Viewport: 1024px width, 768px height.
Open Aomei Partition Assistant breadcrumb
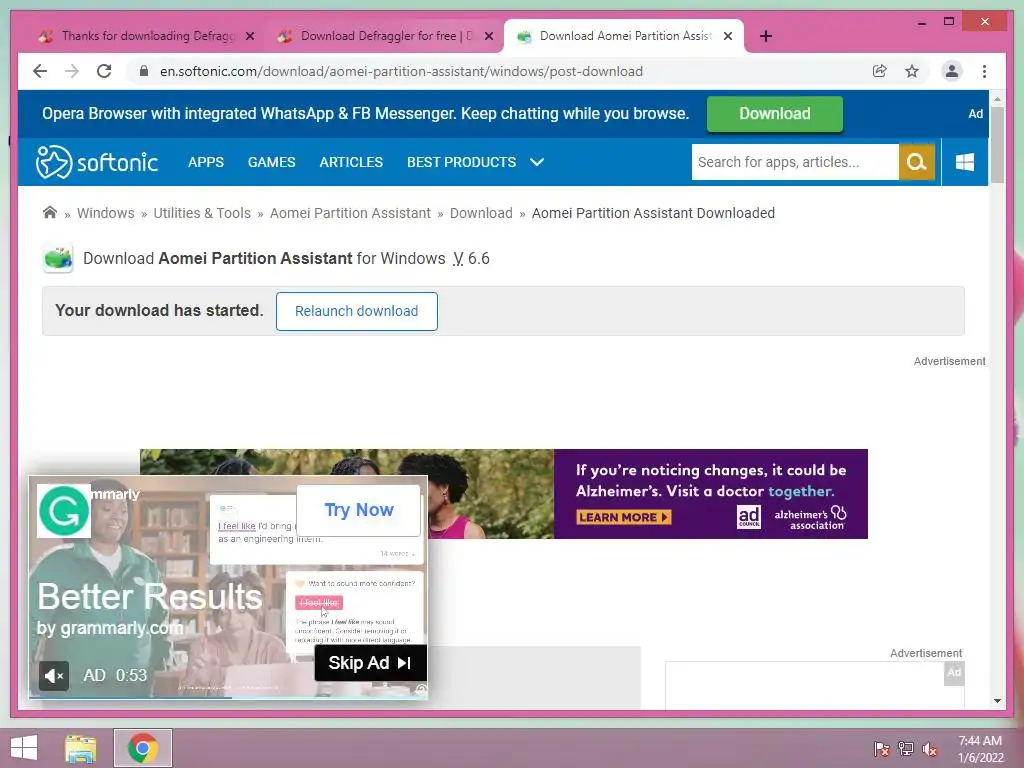click(x=350, y=213)
